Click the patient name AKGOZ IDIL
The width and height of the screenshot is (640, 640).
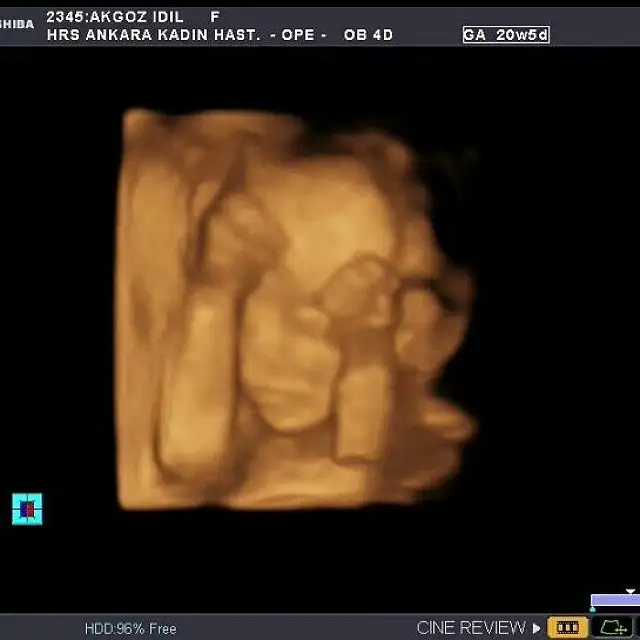click(136, 17)
